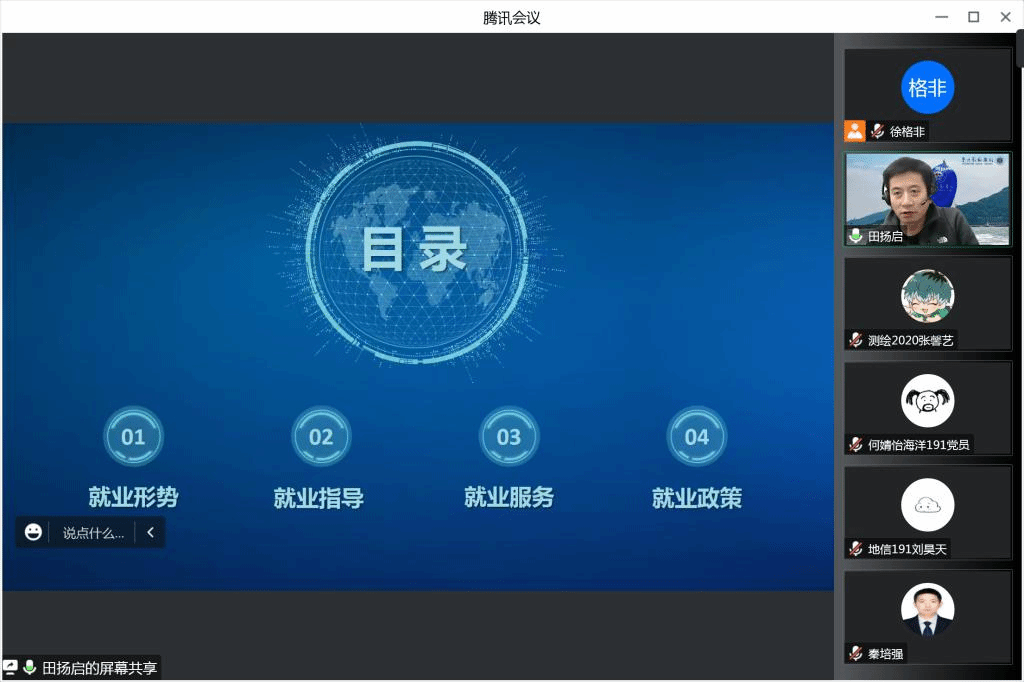Maximize the 腾讯会议 window
Image resolution: width=1024 pixels, height=682 pixels.
(973, 17)
